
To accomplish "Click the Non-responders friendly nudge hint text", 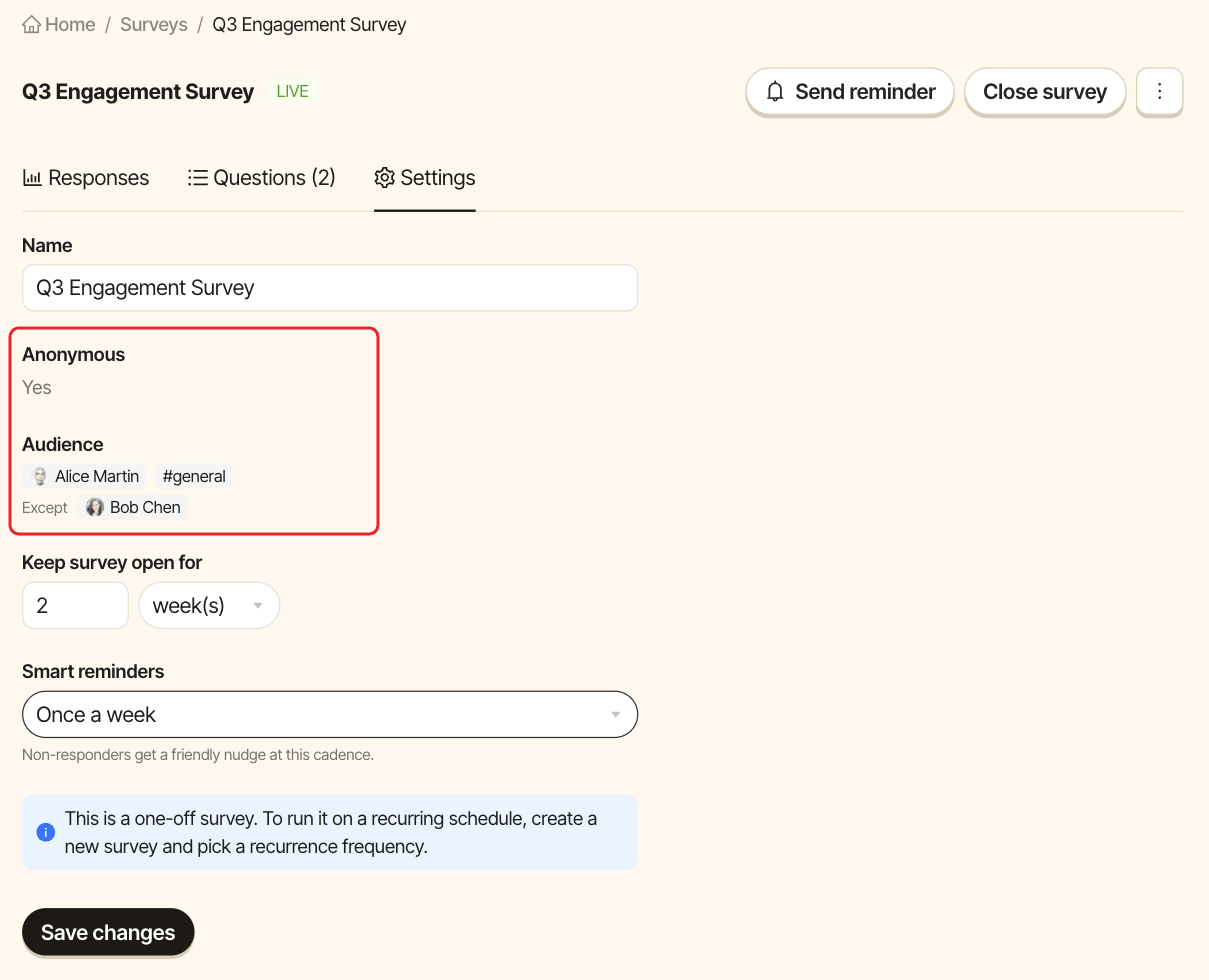I will pos(198,754).
